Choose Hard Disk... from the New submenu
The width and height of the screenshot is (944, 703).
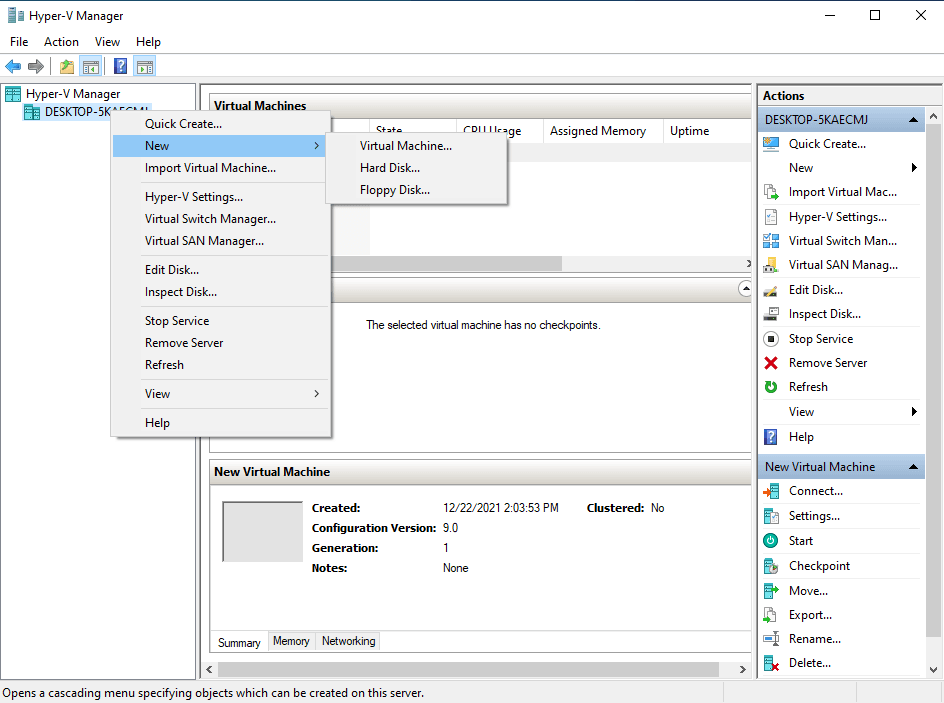417,168
